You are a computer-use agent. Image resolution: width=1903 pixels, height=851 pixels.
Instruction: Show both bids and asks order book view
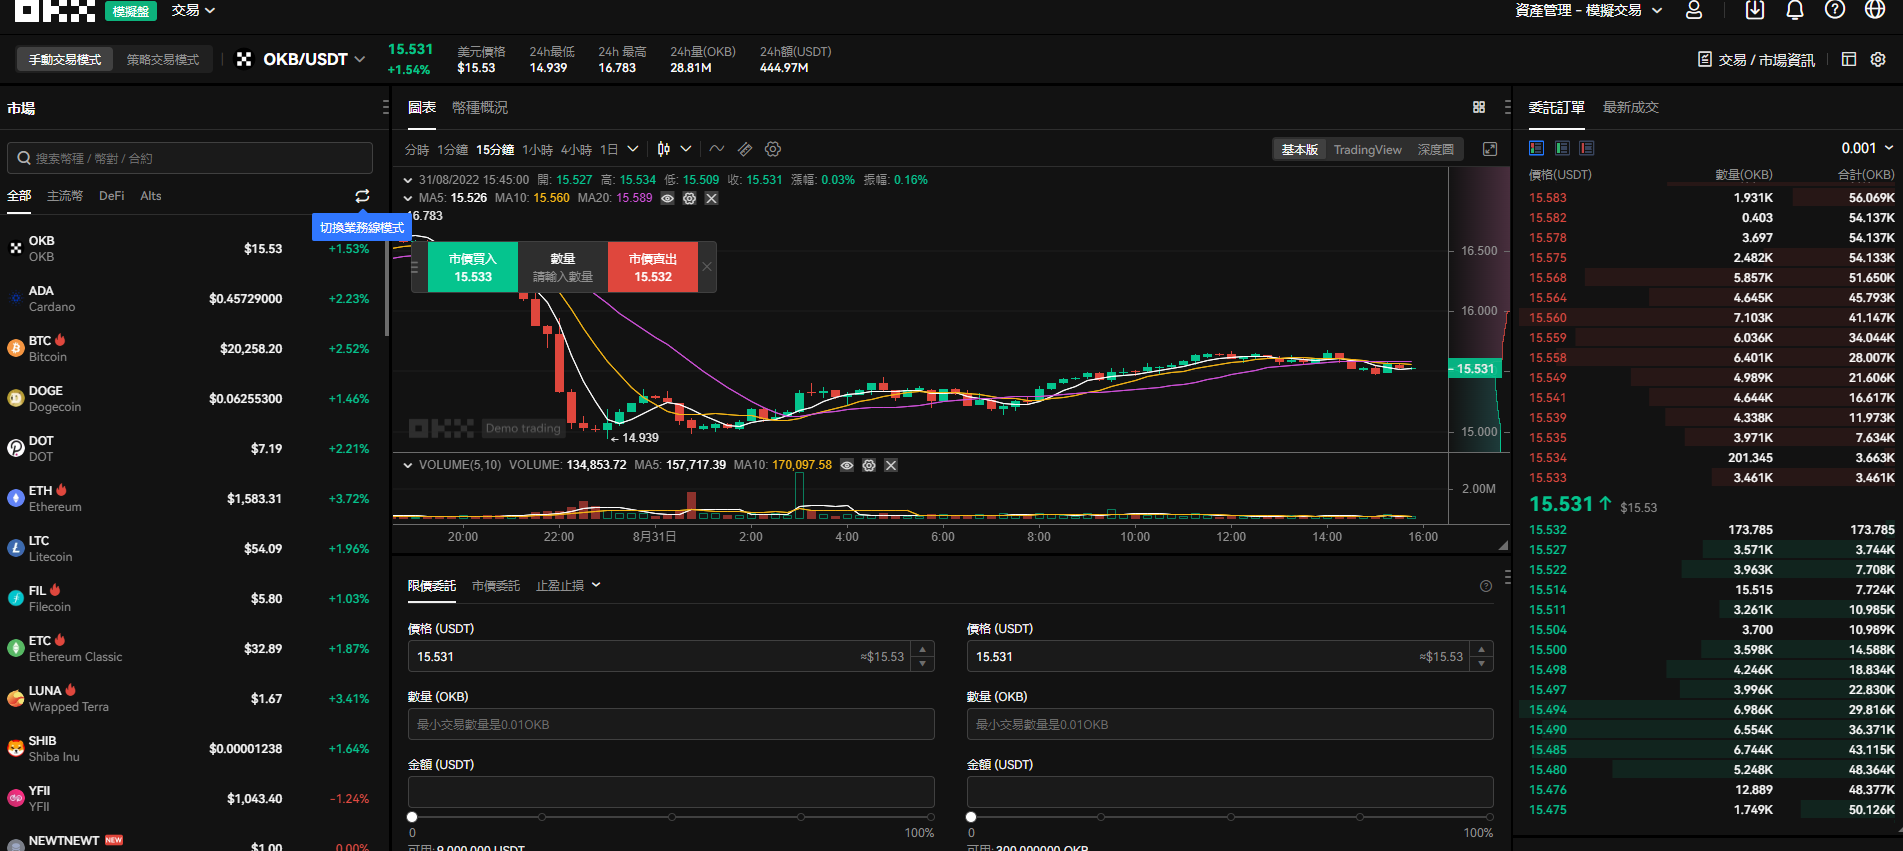point(1537,148)
